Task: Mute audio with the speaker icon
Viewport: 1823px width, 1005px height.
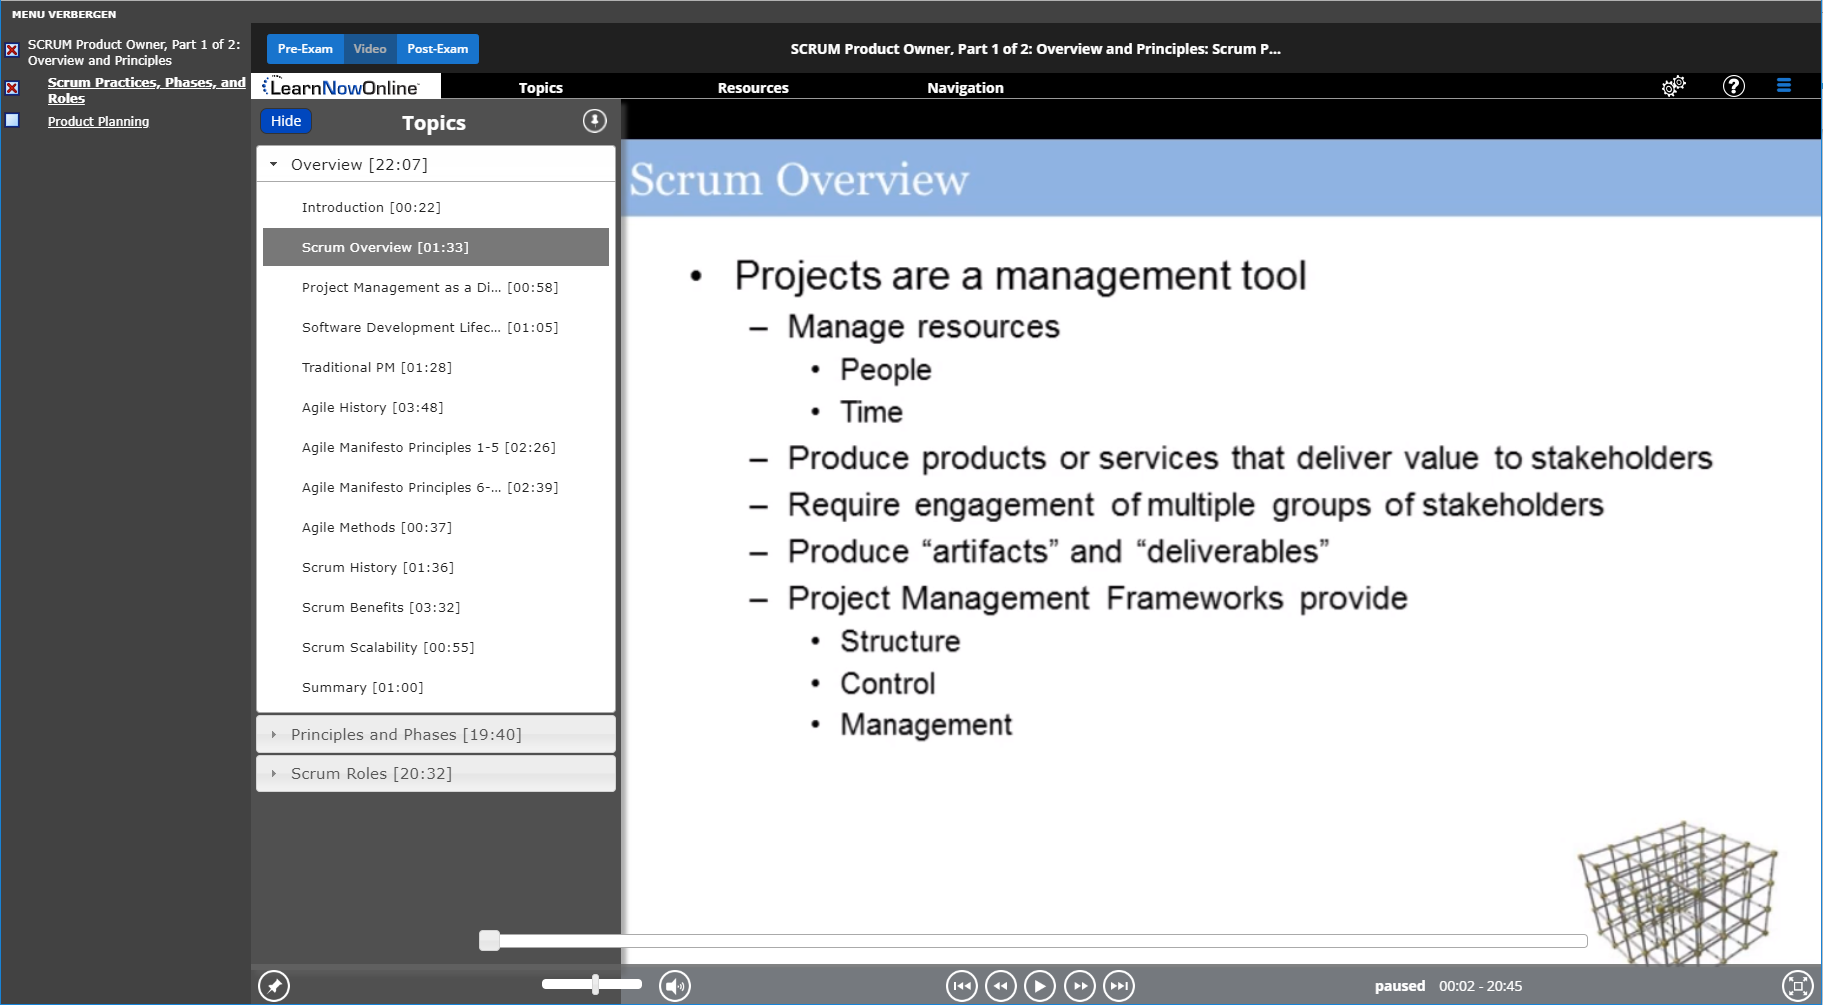Action: click(x=675, y=986)
